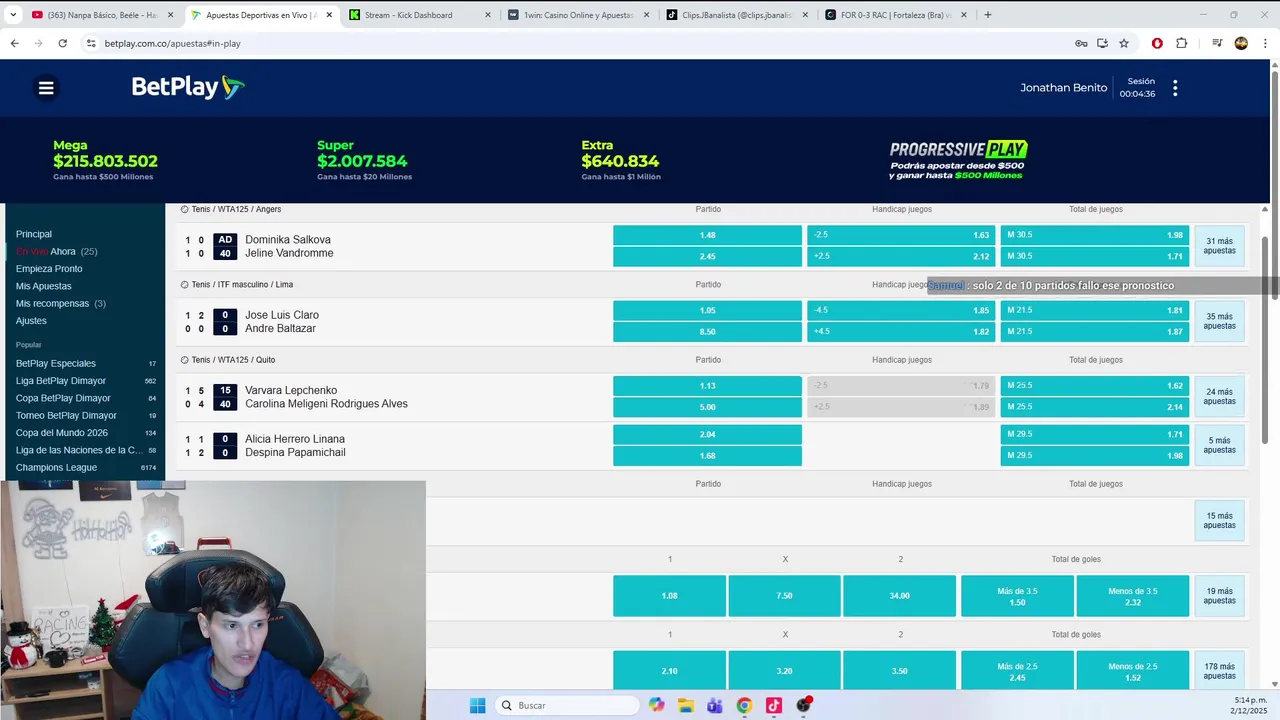Screen dimensions: 1280x720
Task: Open the Chrome profile avatar
Action: [1241, 43]
